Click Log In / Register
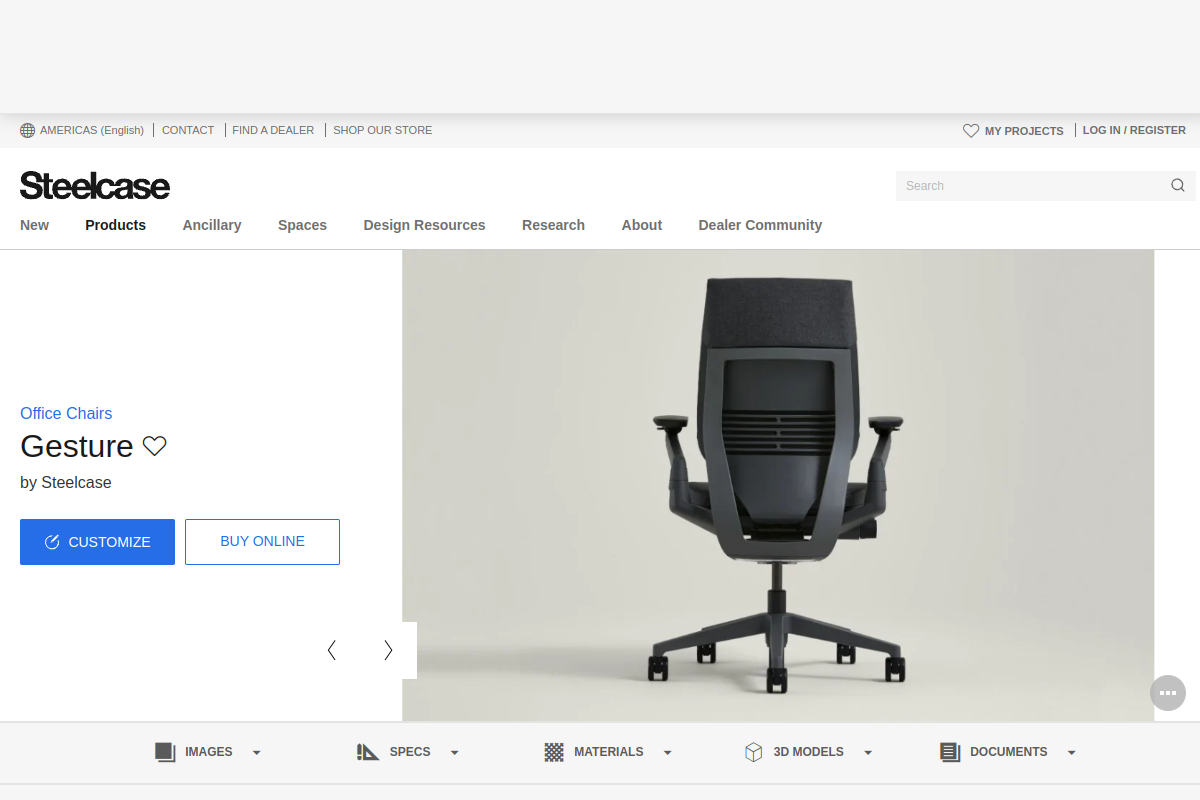The height and width of the screenshot is (800, 1200). (1134, 130)
